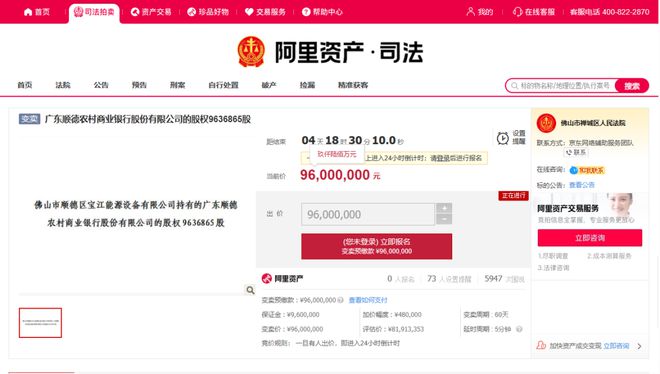Open 我的 account menu
Image resolution: width=660 pixels, height=374 pixels.
480,12
